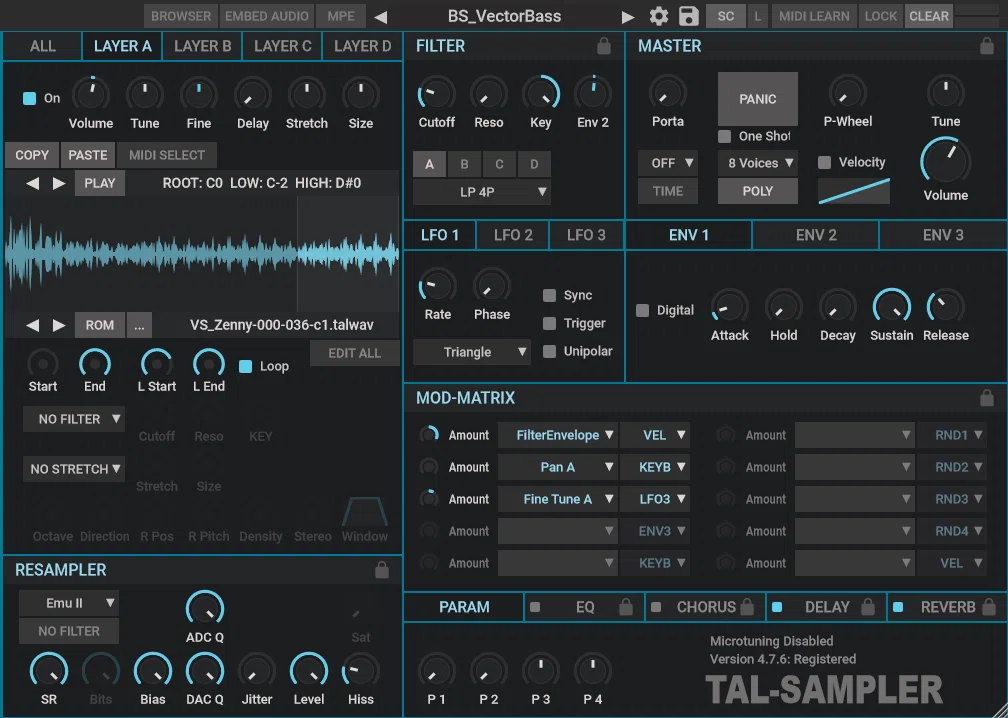The width and height of the screenshot is (1008, 718).
Task: Select next sample arrow next to ROM
Action: tap(59, 325)
